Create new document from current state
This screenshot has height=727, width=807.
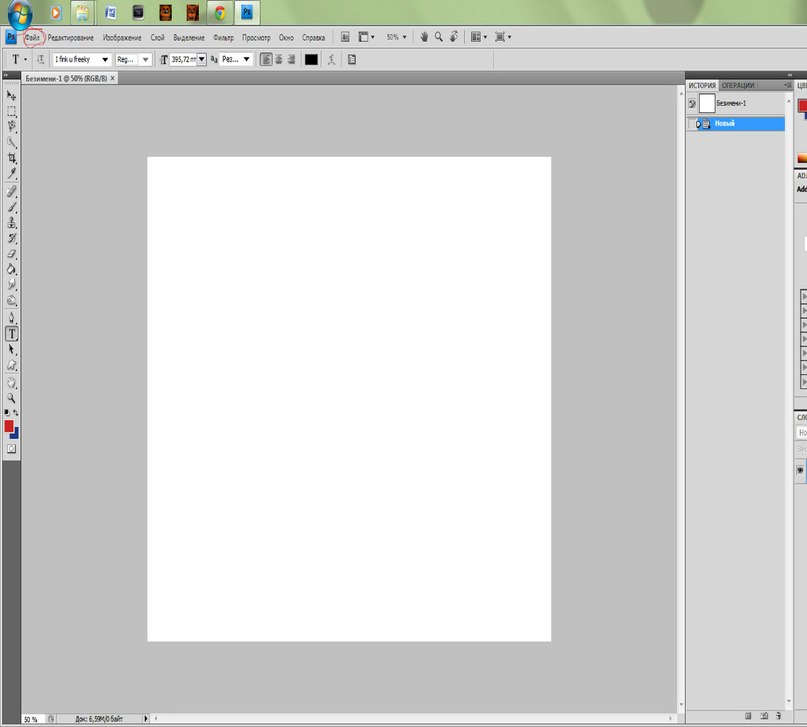748,716
